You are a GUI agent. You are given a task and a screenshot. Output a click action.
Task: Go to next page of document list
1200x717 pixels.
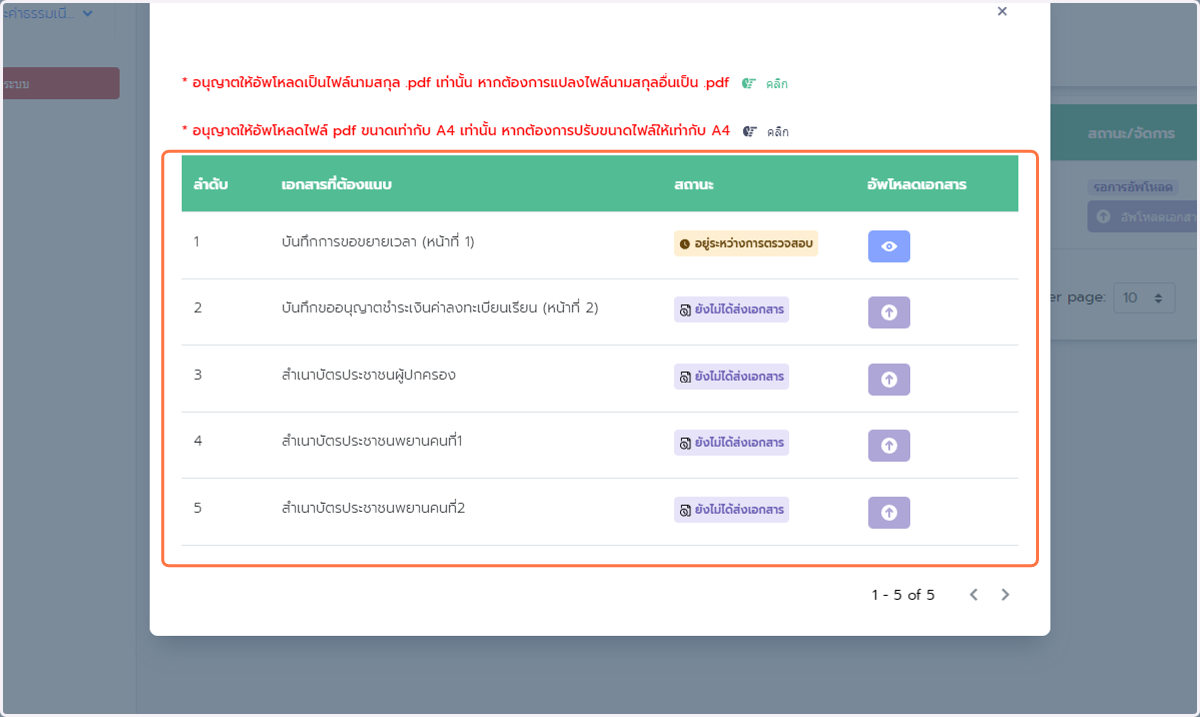tap(1005, 595)
